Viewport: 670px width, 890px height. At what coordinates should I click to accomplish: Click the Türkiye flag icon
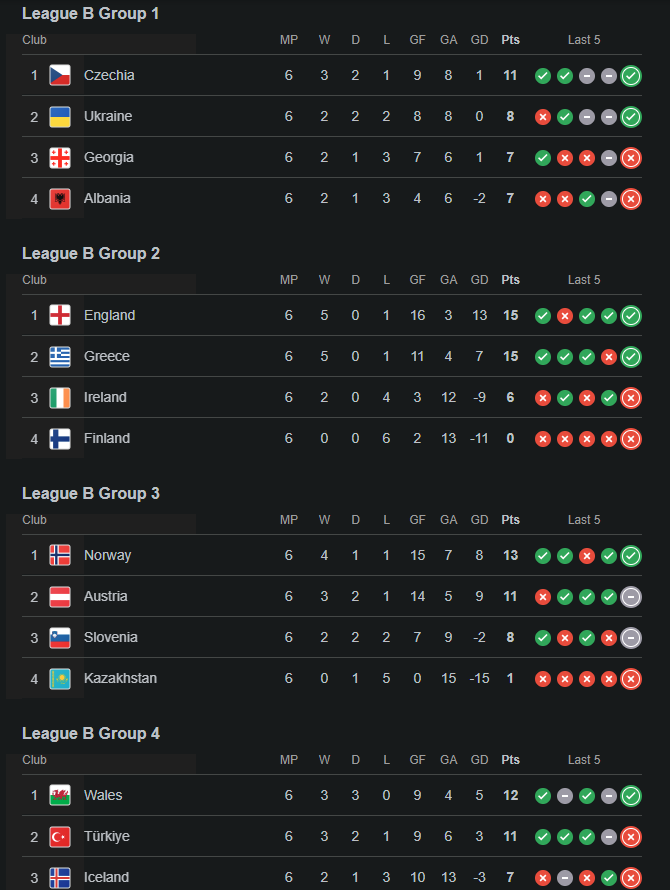click(60, 836)
